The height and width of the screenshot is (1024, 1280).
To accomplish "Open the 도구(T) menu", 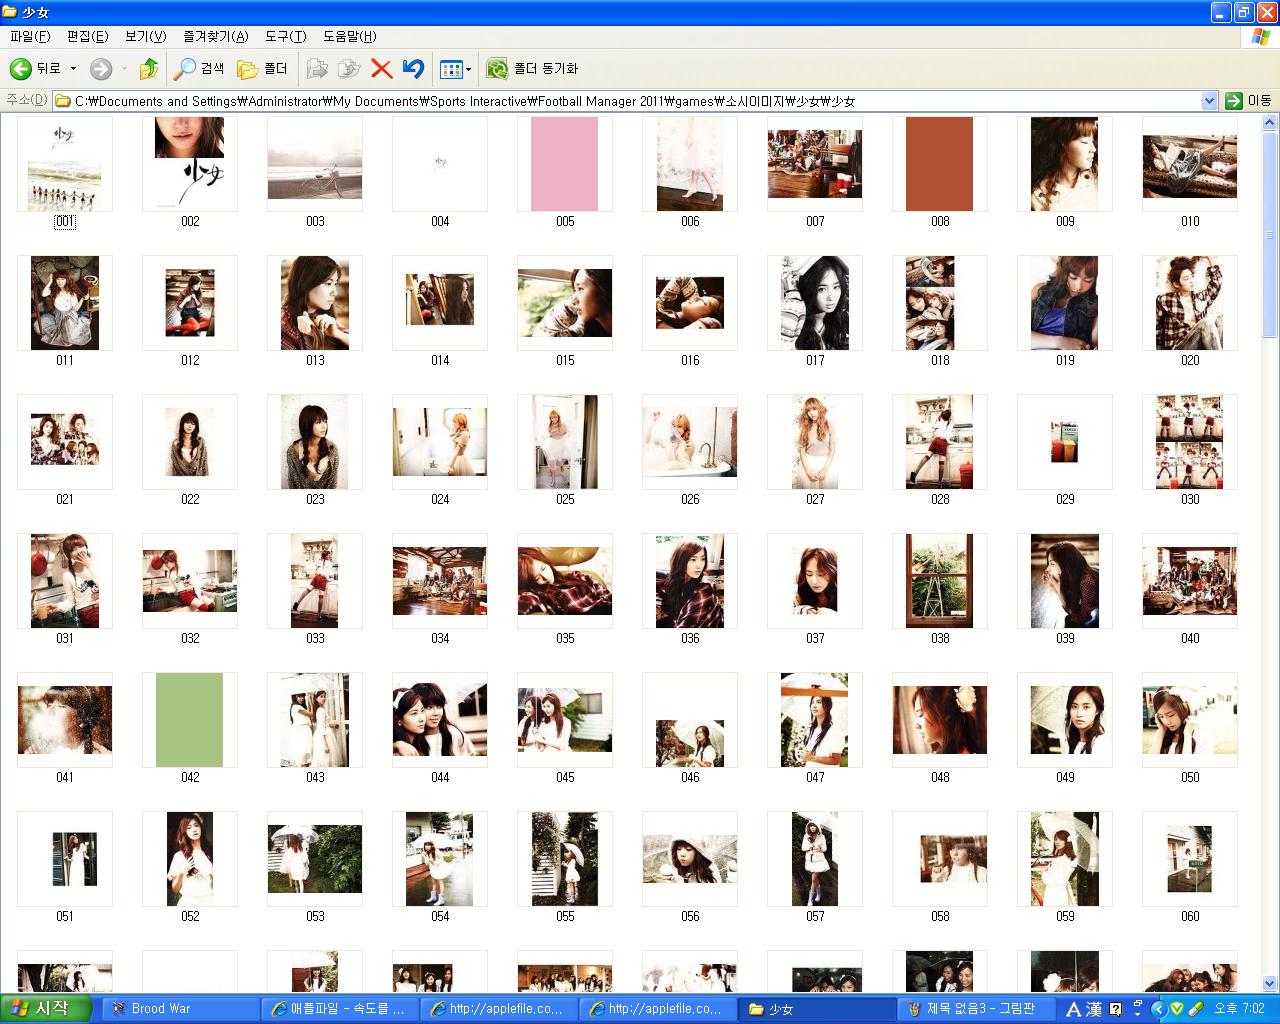I will [x=285, y=36].
